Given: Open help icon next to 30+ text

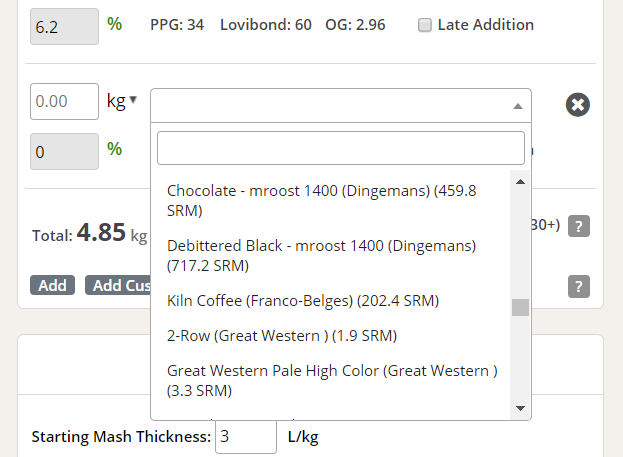Looking at the screenshot, I should click(578, 226).
